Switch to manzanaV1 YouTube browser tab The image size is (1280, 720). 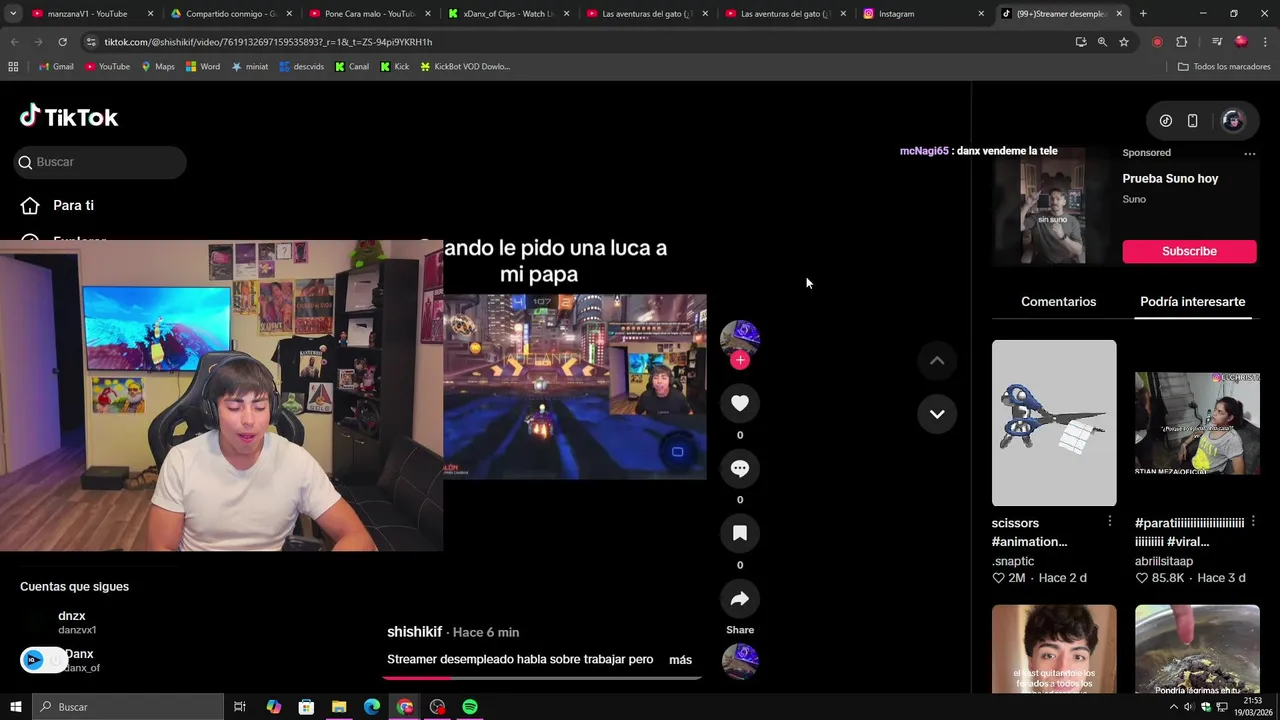click(x=90, y=14)
